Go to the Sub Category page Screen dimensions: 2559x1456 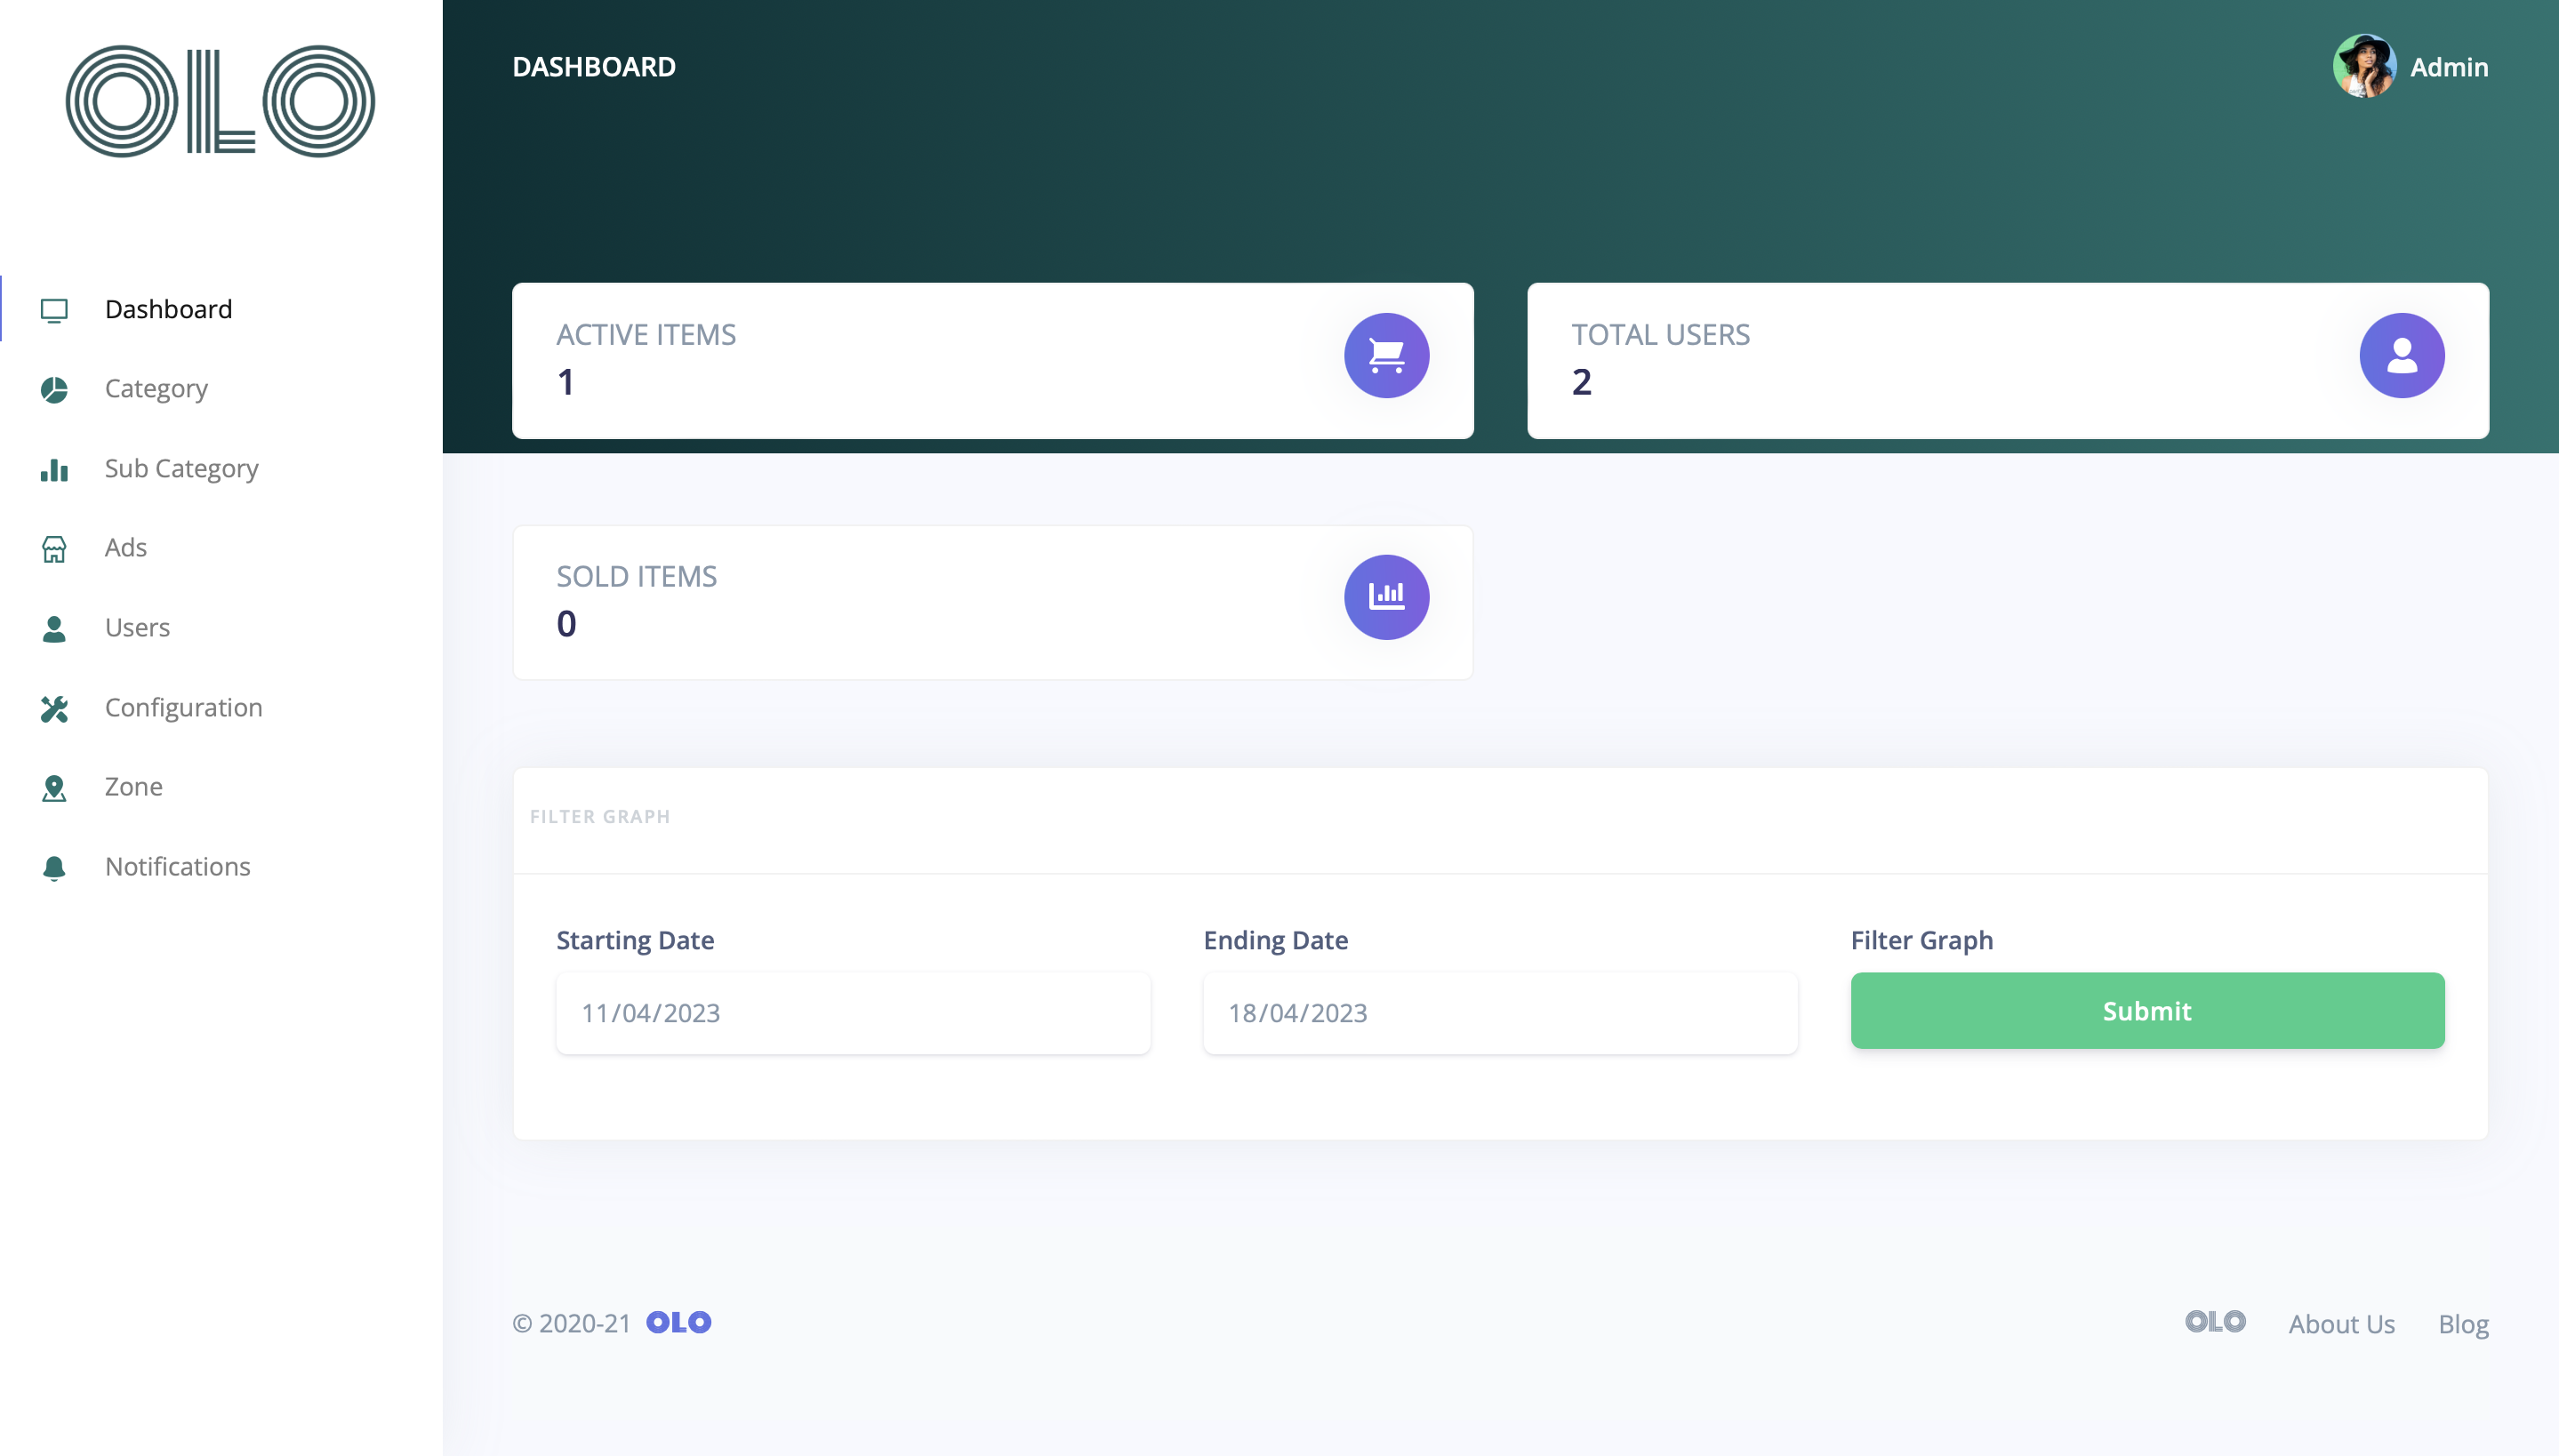181,468
